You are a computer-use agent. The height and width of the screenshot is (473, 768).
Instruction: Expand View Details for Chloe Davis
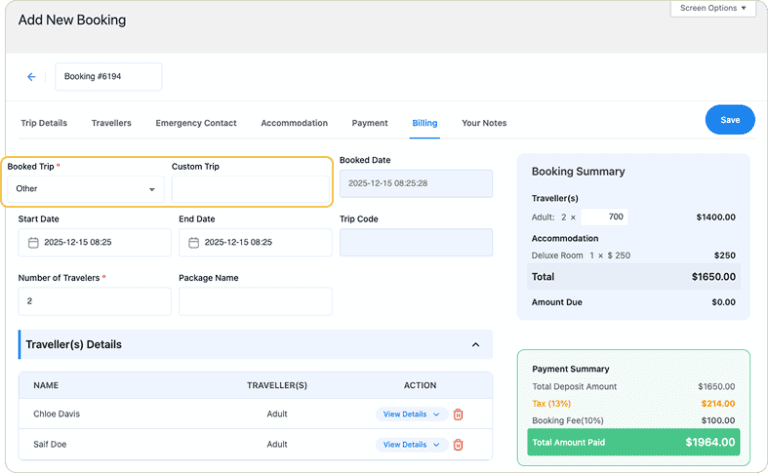tap(411, 415)
